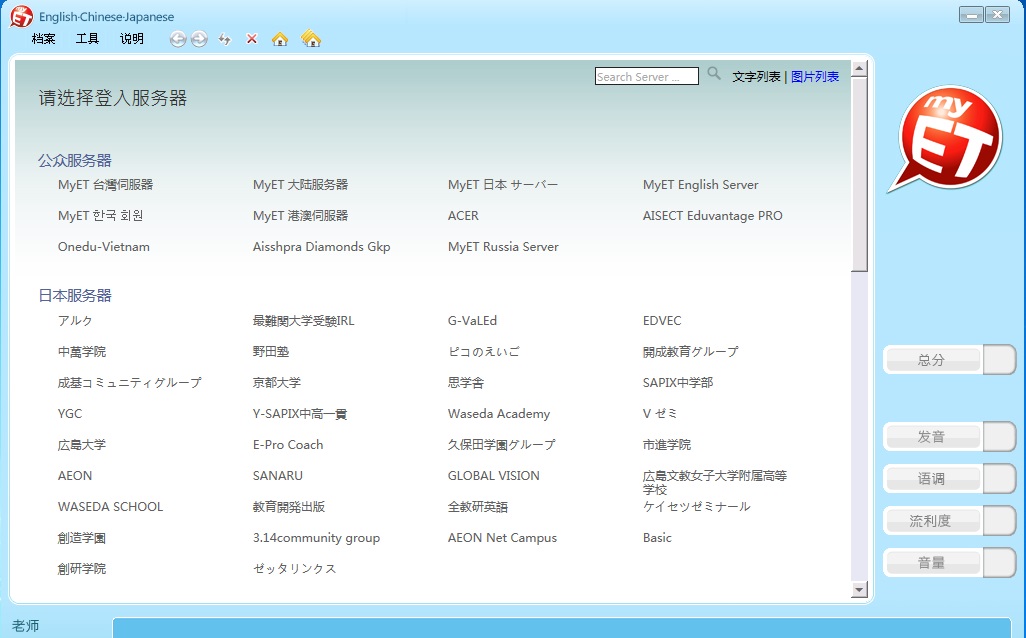Click the back navigation arrow icon
This screenshot has width=1026, height=638.
[x=177, y=39]
